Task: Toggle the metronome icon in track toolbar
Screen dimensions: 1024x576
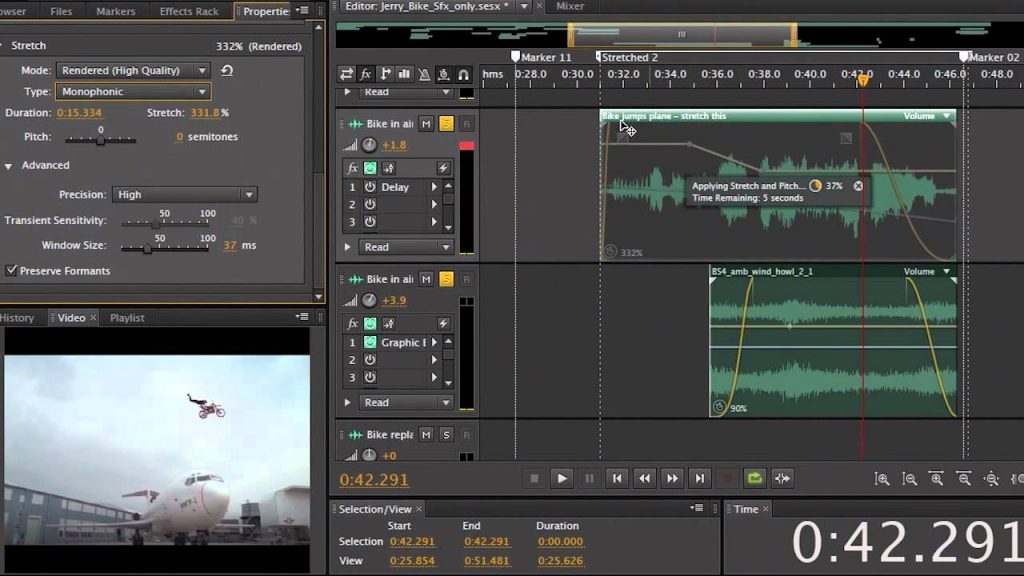Action: click(x=424, y=74)
